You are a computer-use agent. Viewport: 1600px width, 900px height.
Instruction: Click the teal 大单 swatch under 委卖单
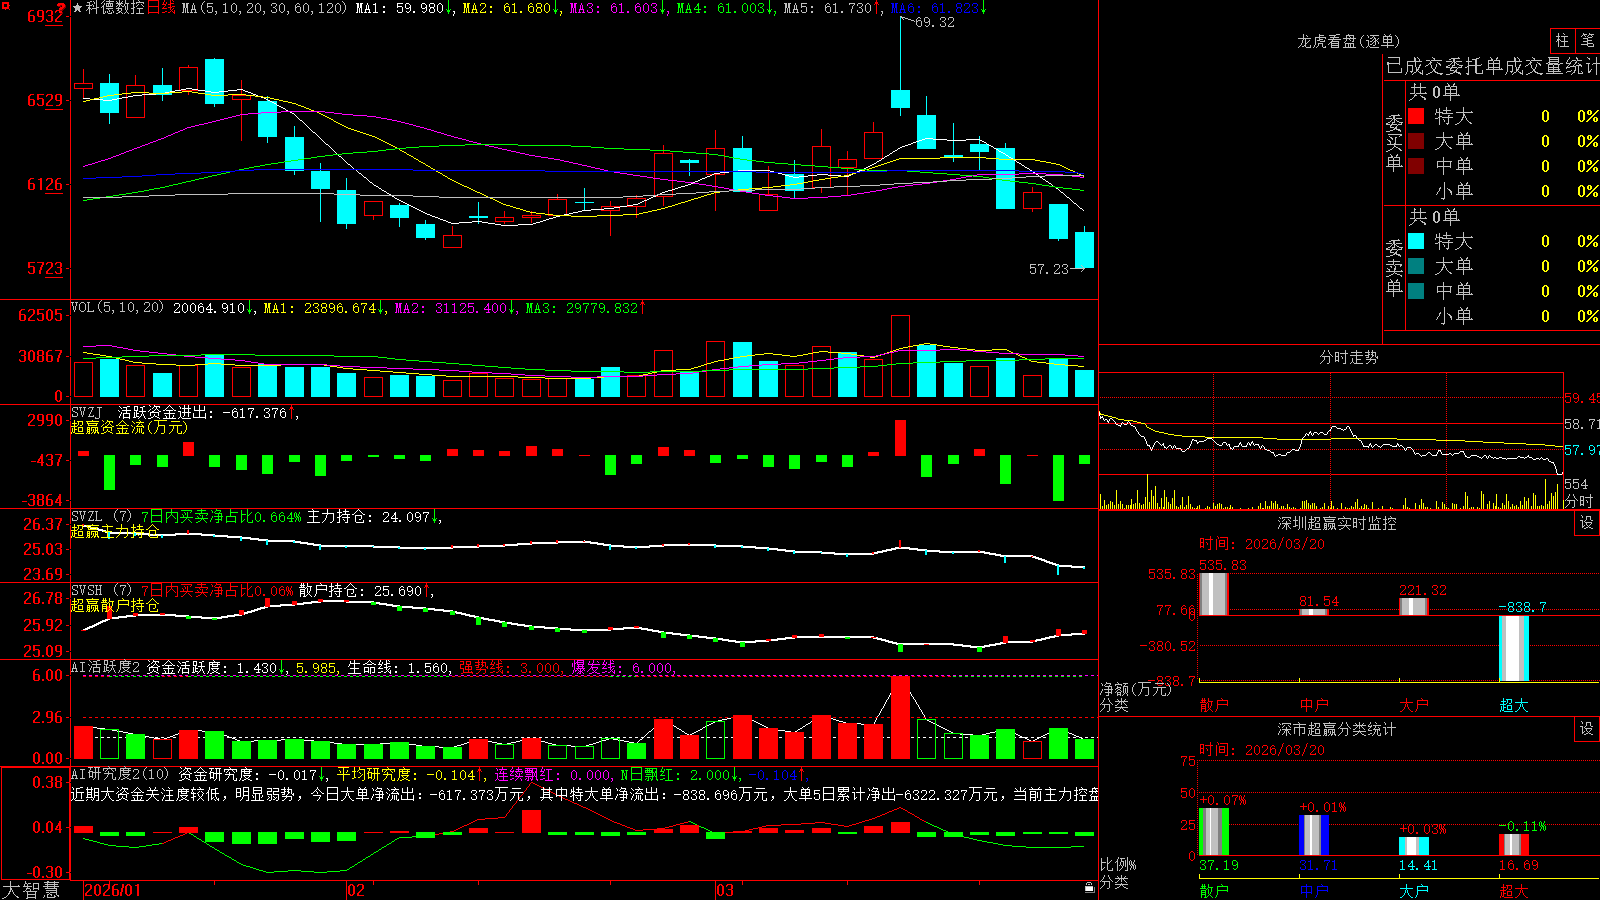pyautogui.click(x=1416, y=266)
